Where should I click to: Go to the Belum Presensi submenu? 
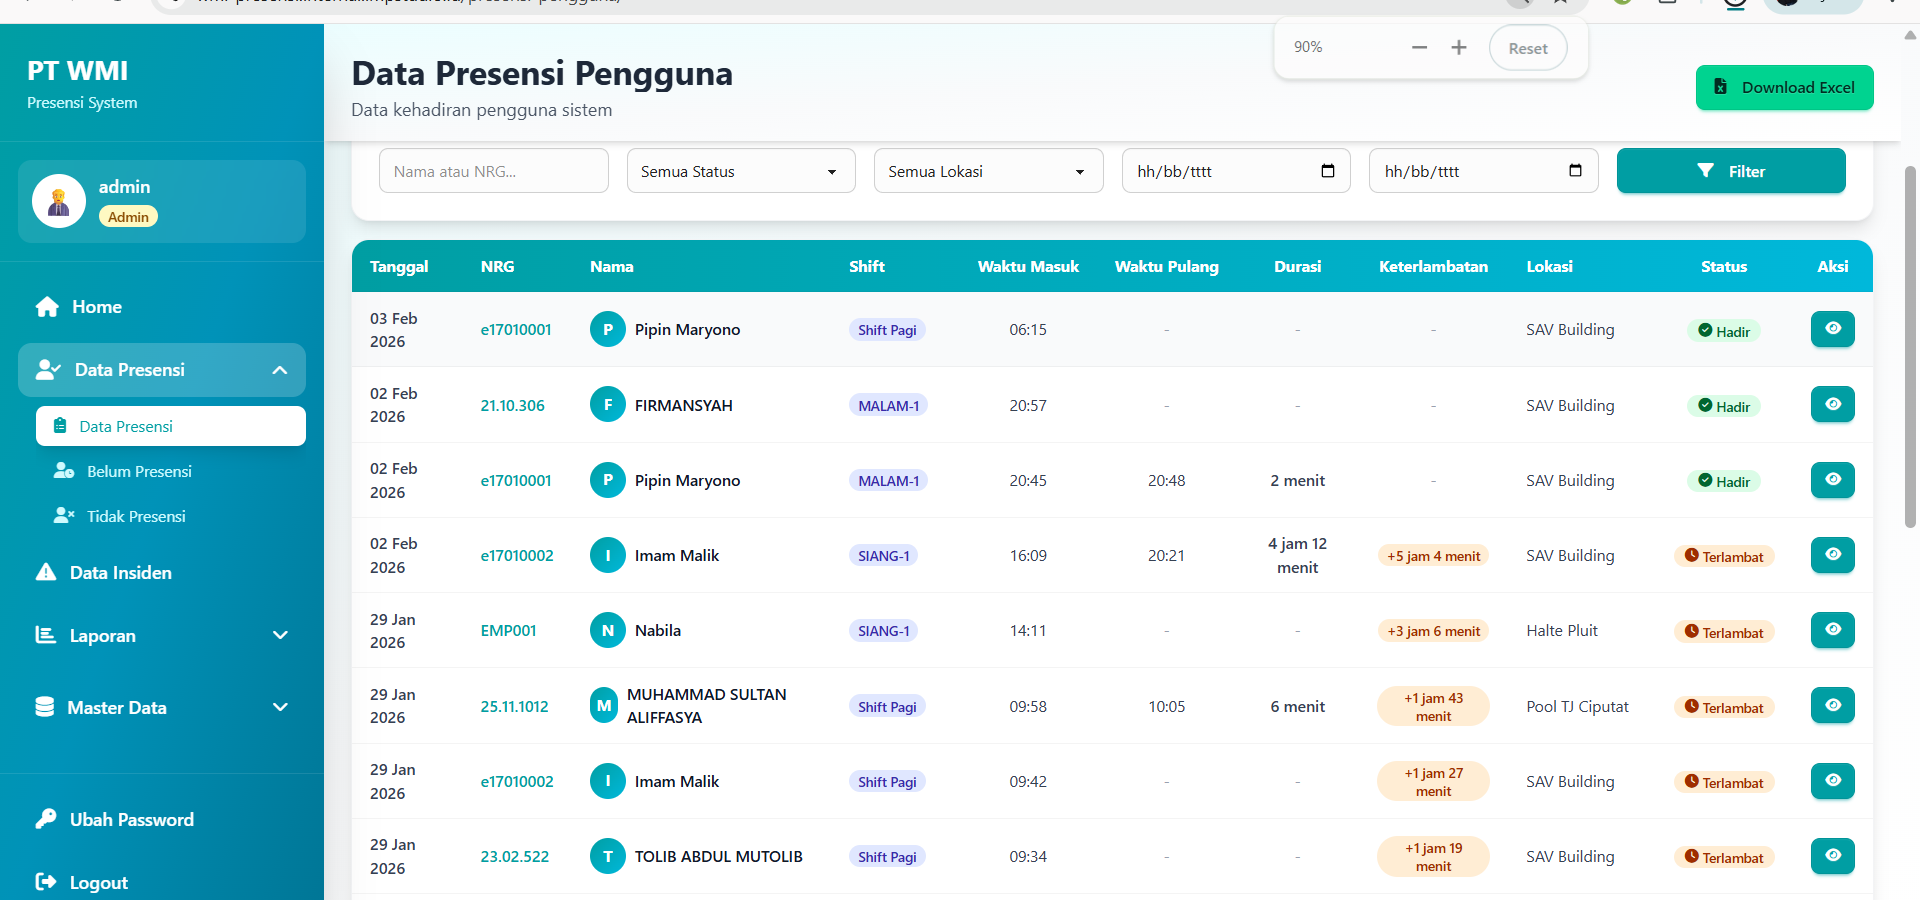coord(139,471)
